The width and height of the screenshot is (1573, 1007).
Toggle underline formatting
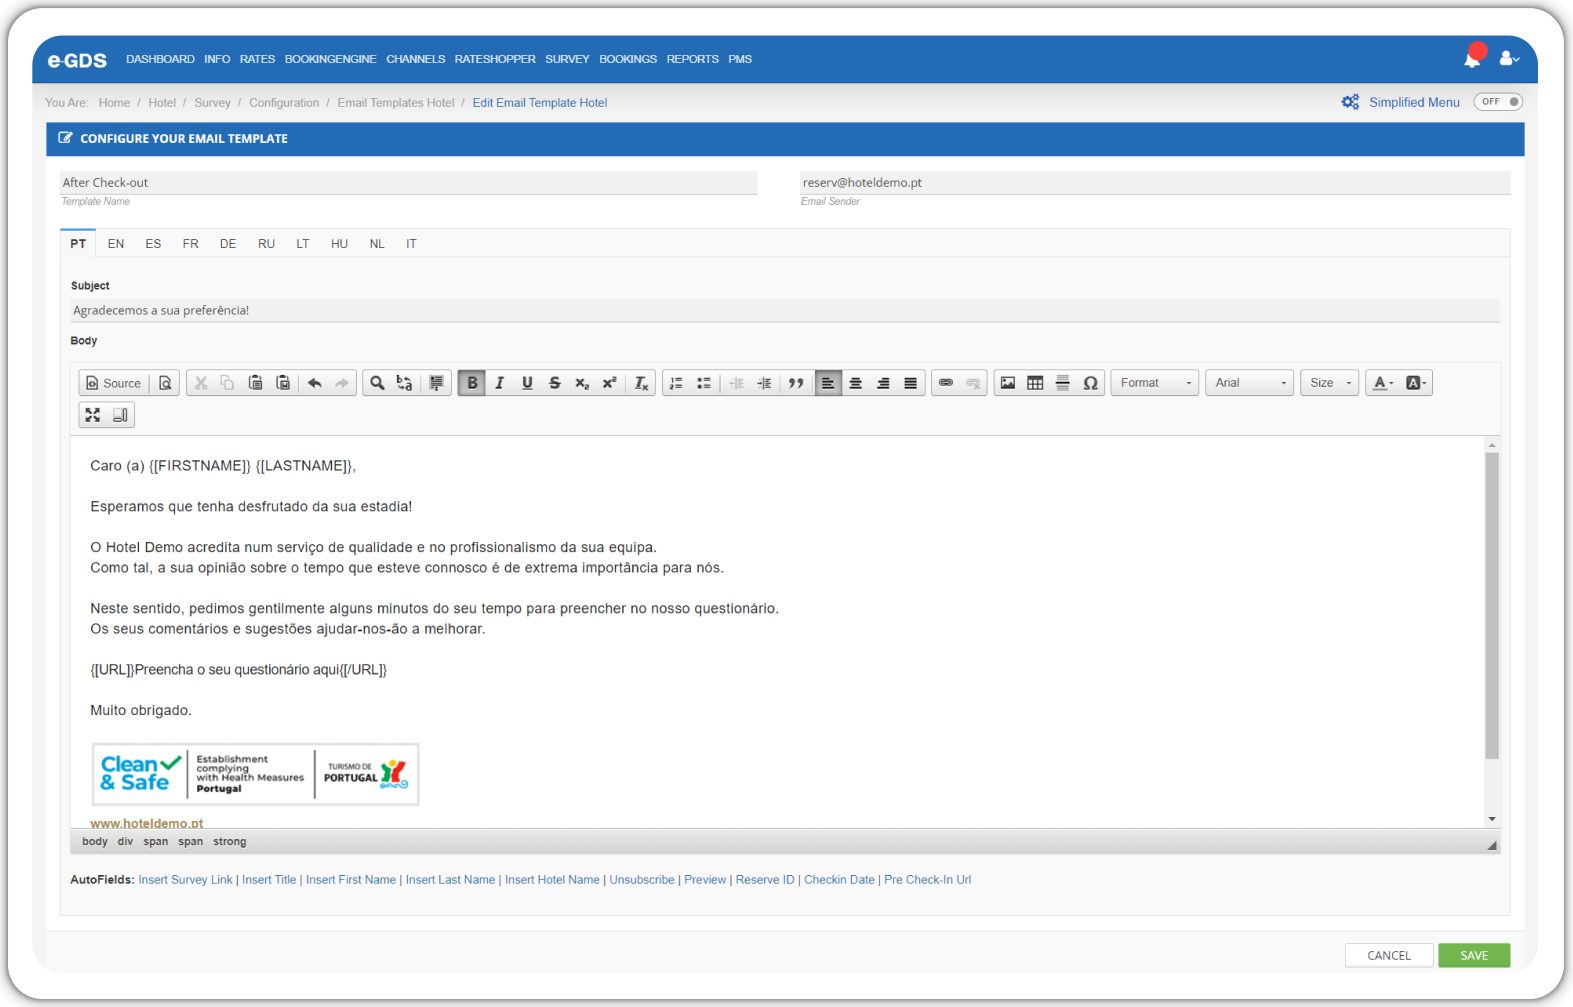click(x=527, y=383)
